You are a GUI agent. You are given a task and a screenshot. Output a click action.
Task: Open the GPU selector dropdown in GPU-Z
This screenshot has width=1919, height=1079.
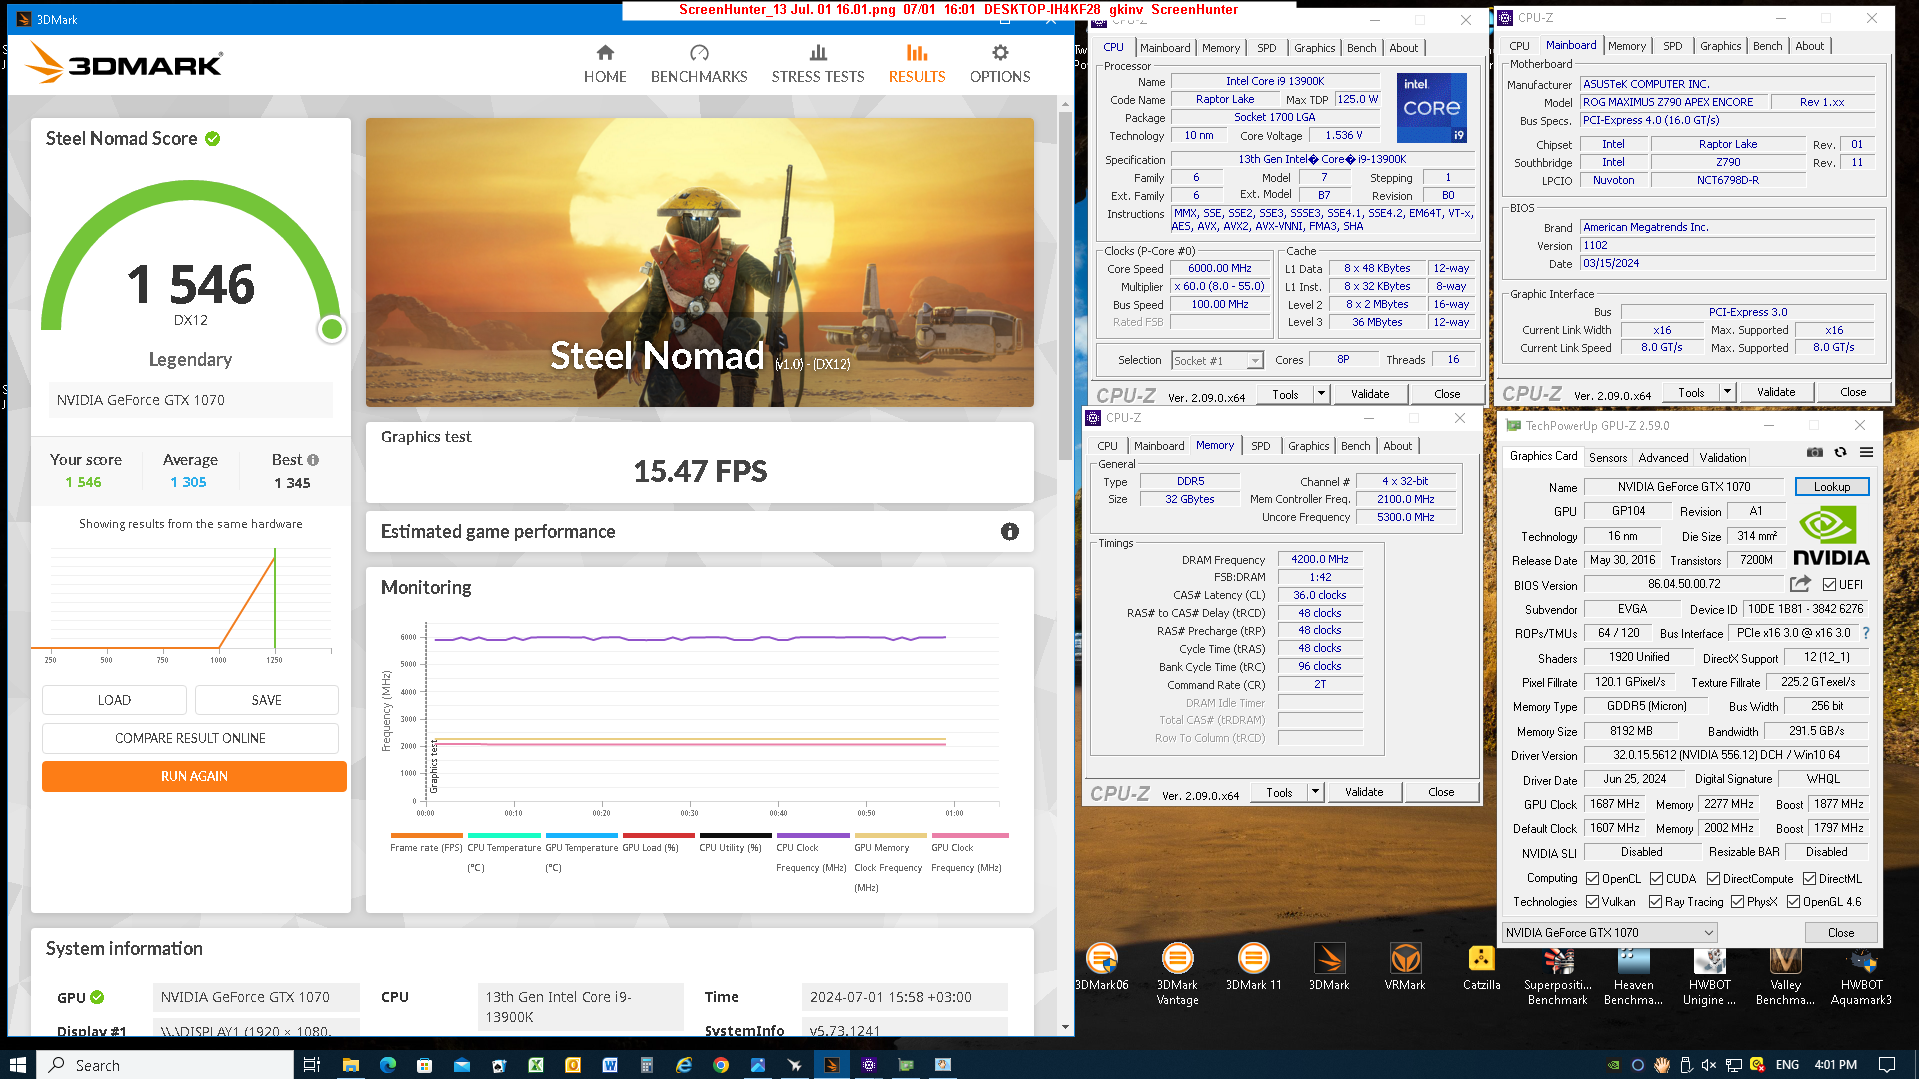point(1609,933)
